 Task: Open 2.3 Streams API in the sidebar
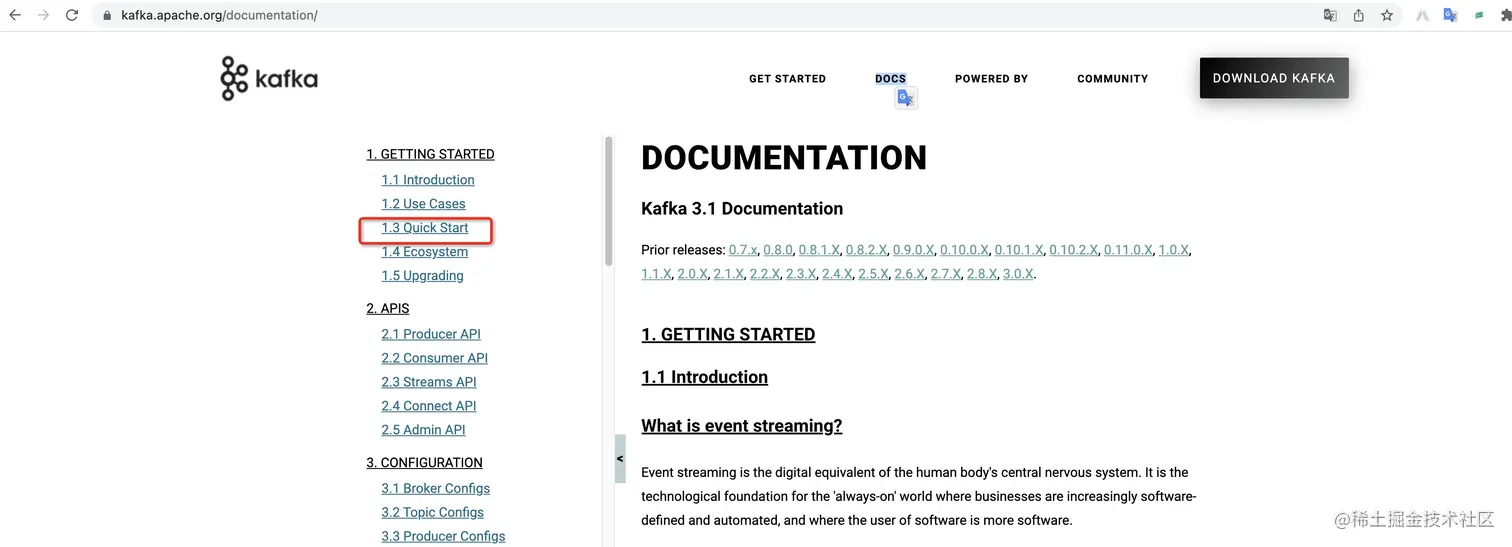429,382
